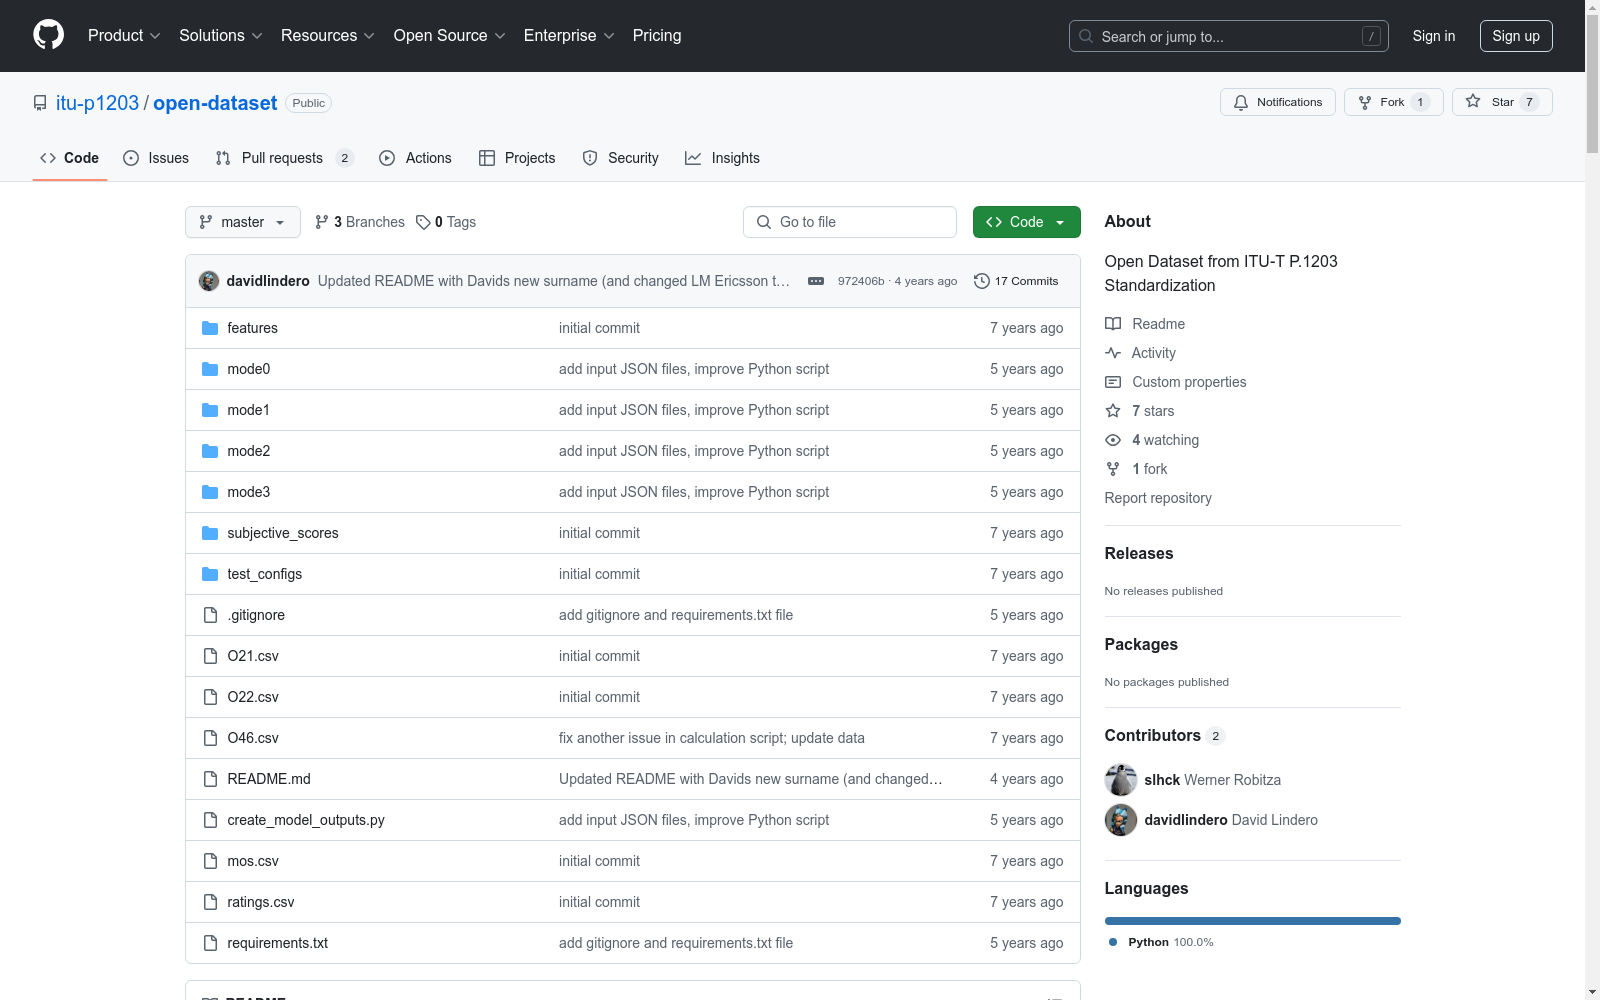Click the Sign up button

(x=1516, y=36)
